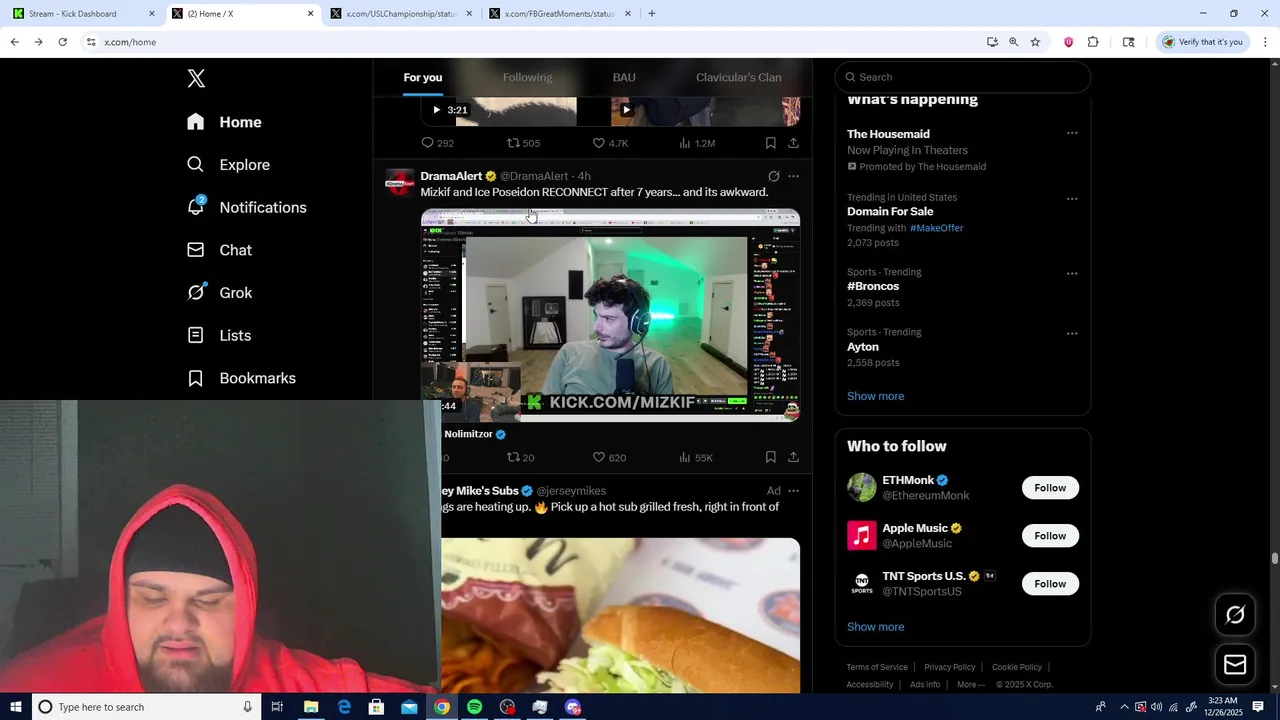Open Chrome extensions puzzle icon

1093,42
